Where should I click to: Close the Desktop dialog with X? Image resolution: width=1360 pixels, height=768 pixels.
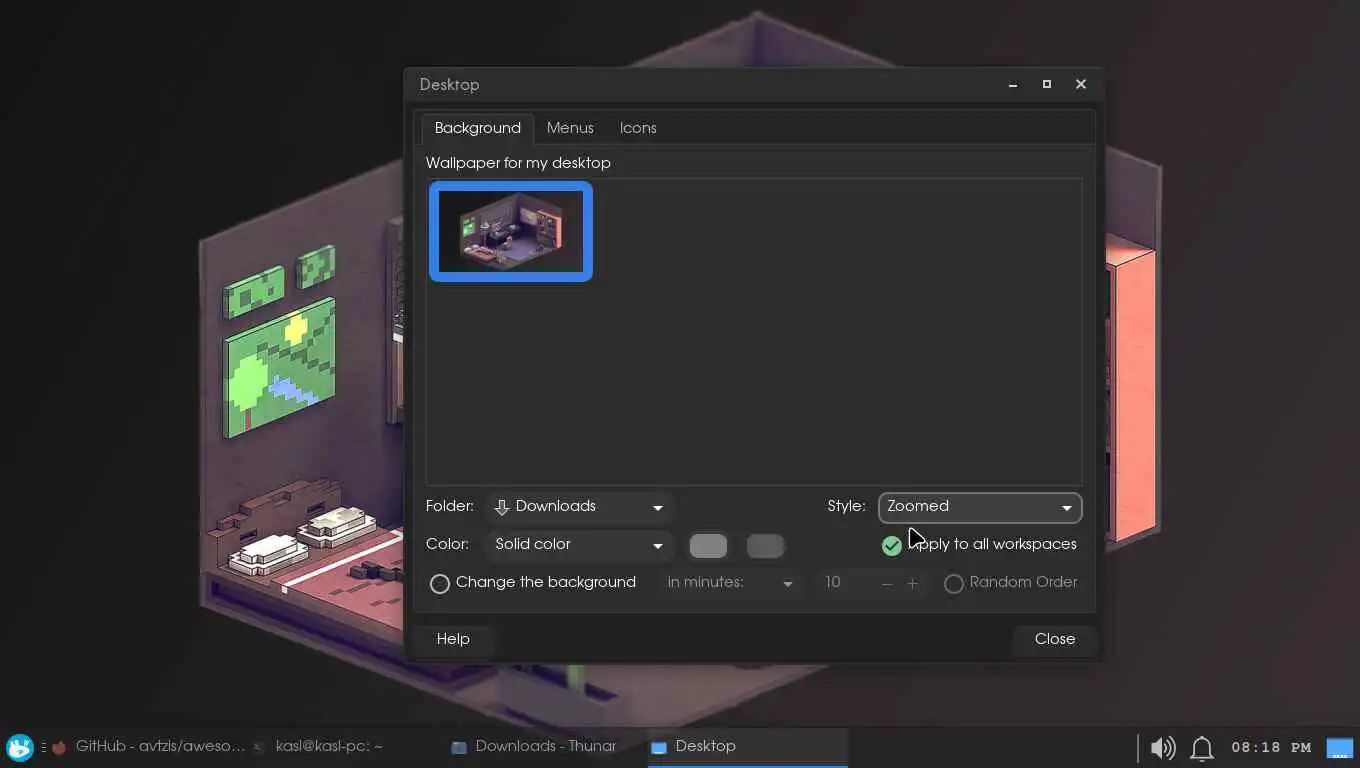[1081, 85]
